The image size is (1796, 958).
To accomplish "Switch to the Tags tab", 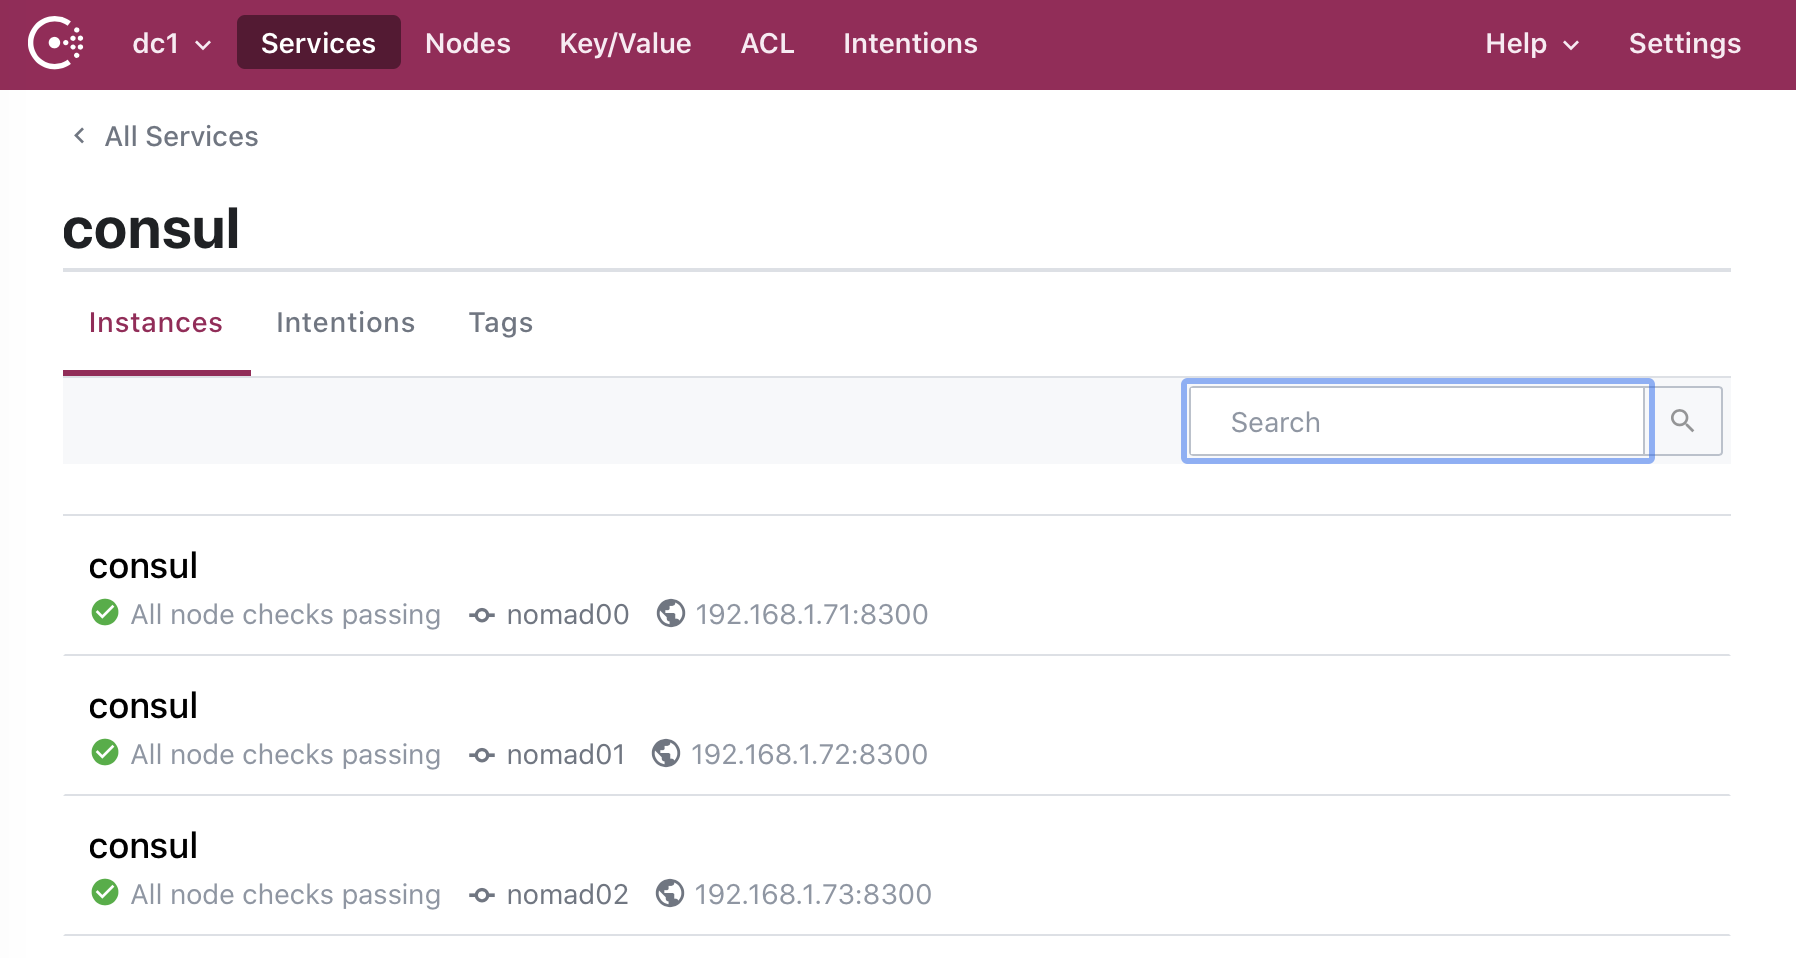I will pyautogui.click(x=500, y=322).
